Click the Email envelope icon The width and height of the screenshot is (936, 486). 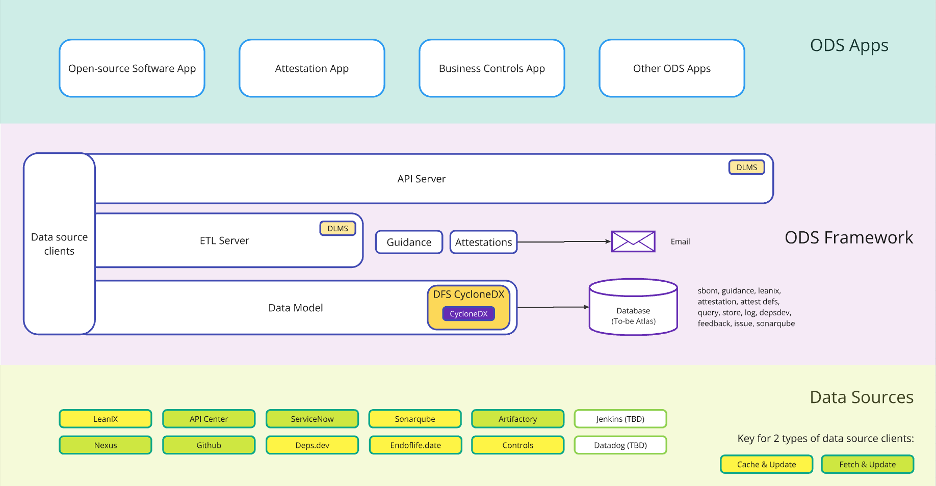tap(633, 242)
